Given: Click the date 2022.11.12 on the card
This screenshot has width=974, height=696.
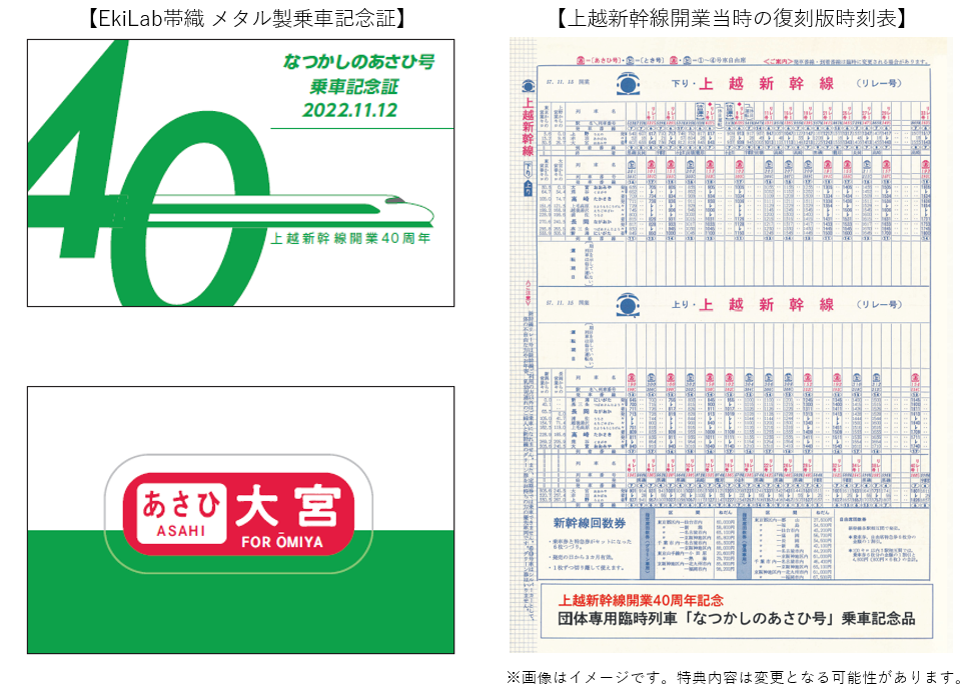Looking at the screenshot, I should point(350,110).
